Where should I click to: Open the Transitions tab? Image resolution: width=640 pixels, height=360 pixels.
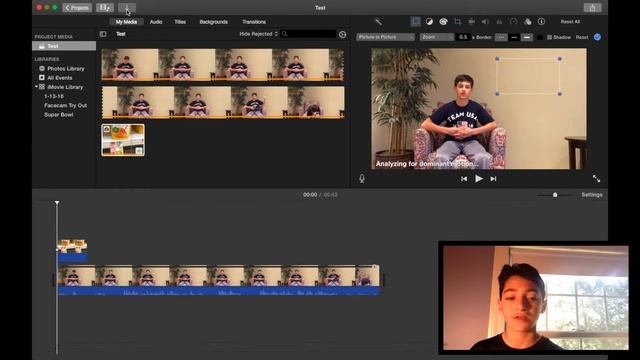[254, 22]
